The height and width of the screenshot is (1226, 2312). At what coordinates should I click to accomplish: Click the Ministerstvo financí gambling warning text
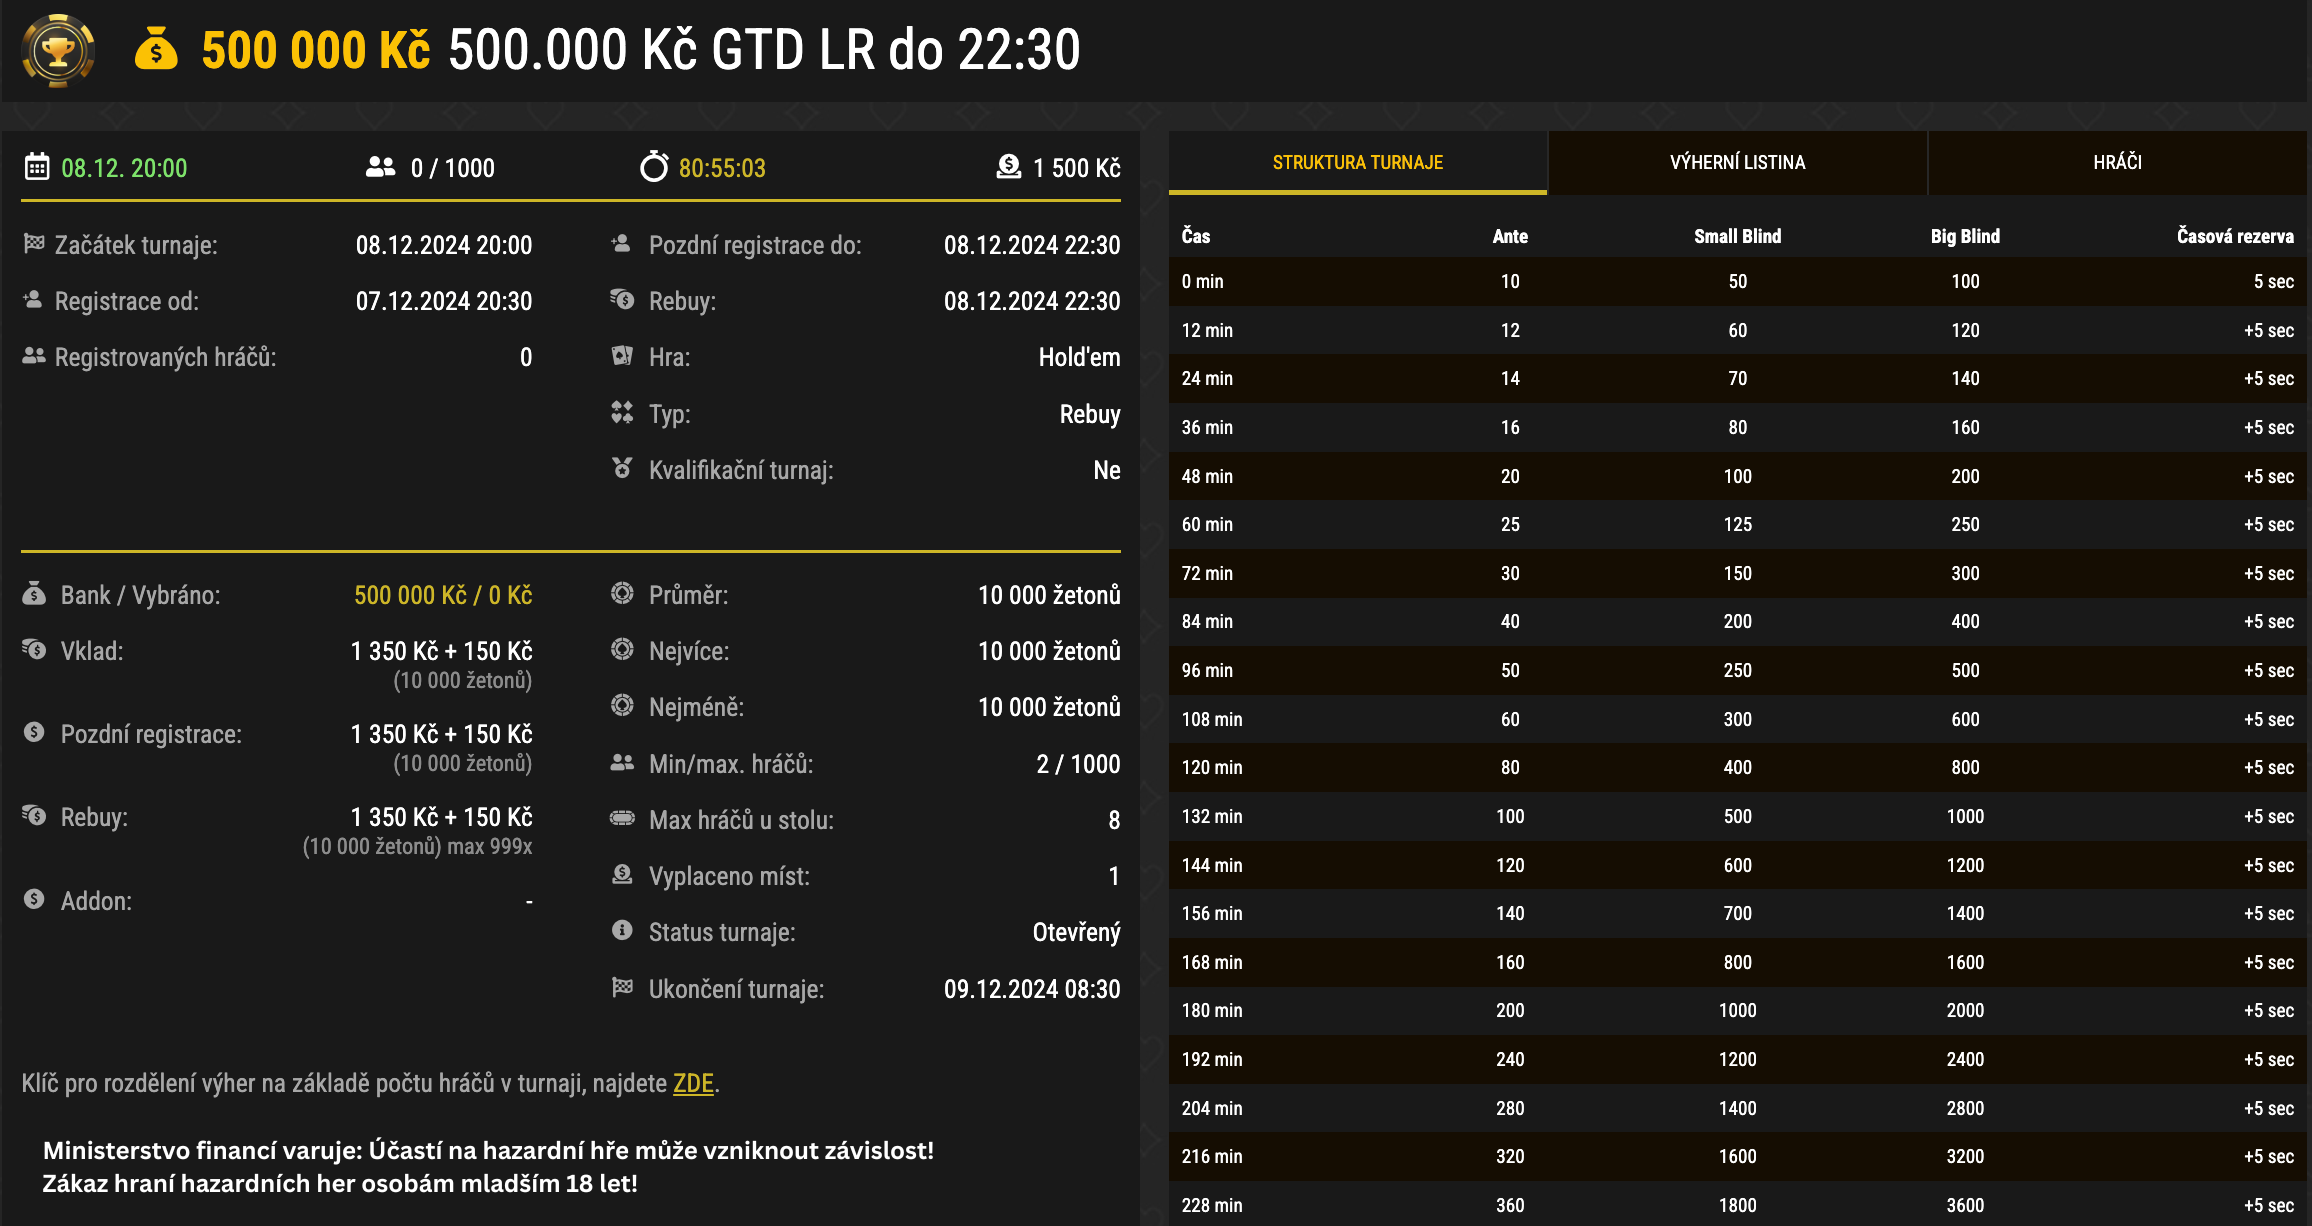(x=488, y=1167)
